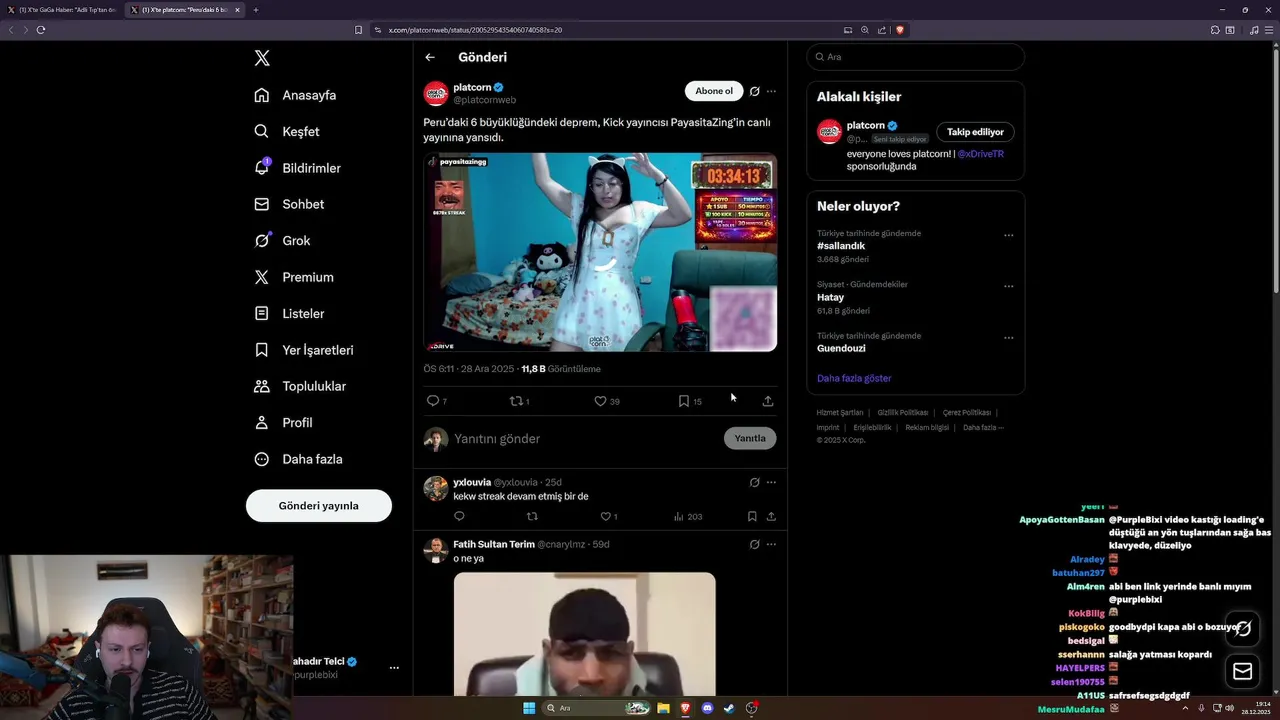The image size is (1280, 720).
Task: Open Keşfet from the sidebar
Action: point(287,132)
